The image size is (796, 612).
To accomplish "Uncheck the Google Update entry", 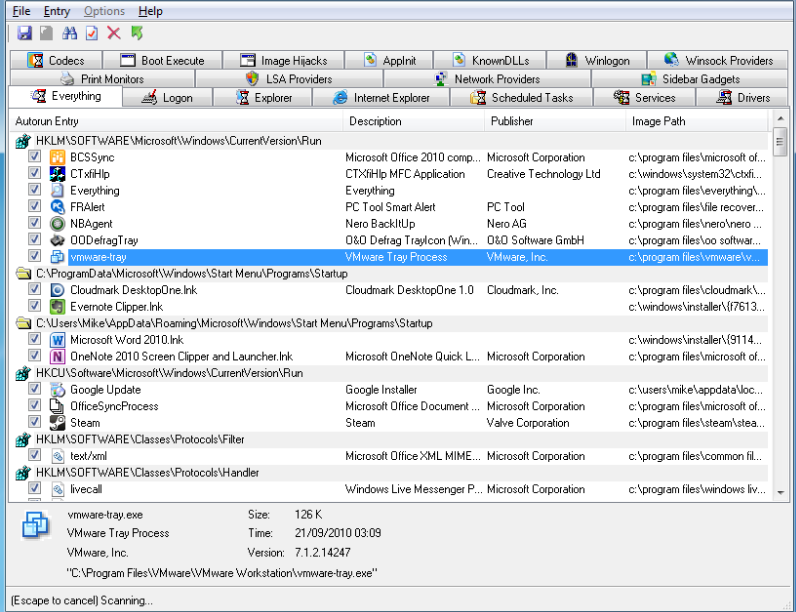I will 34,389.
